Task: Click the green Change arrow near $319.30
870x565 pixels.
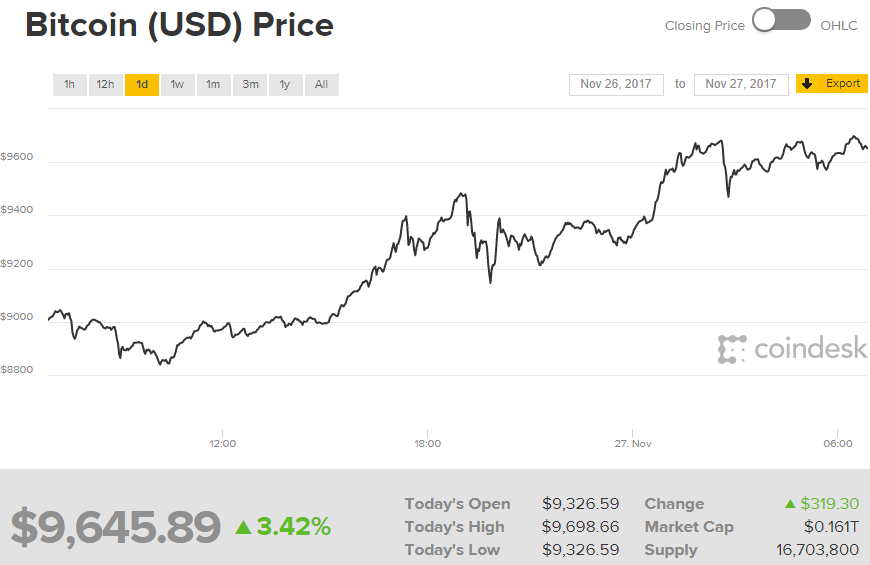Action: (x=791, y=504)
